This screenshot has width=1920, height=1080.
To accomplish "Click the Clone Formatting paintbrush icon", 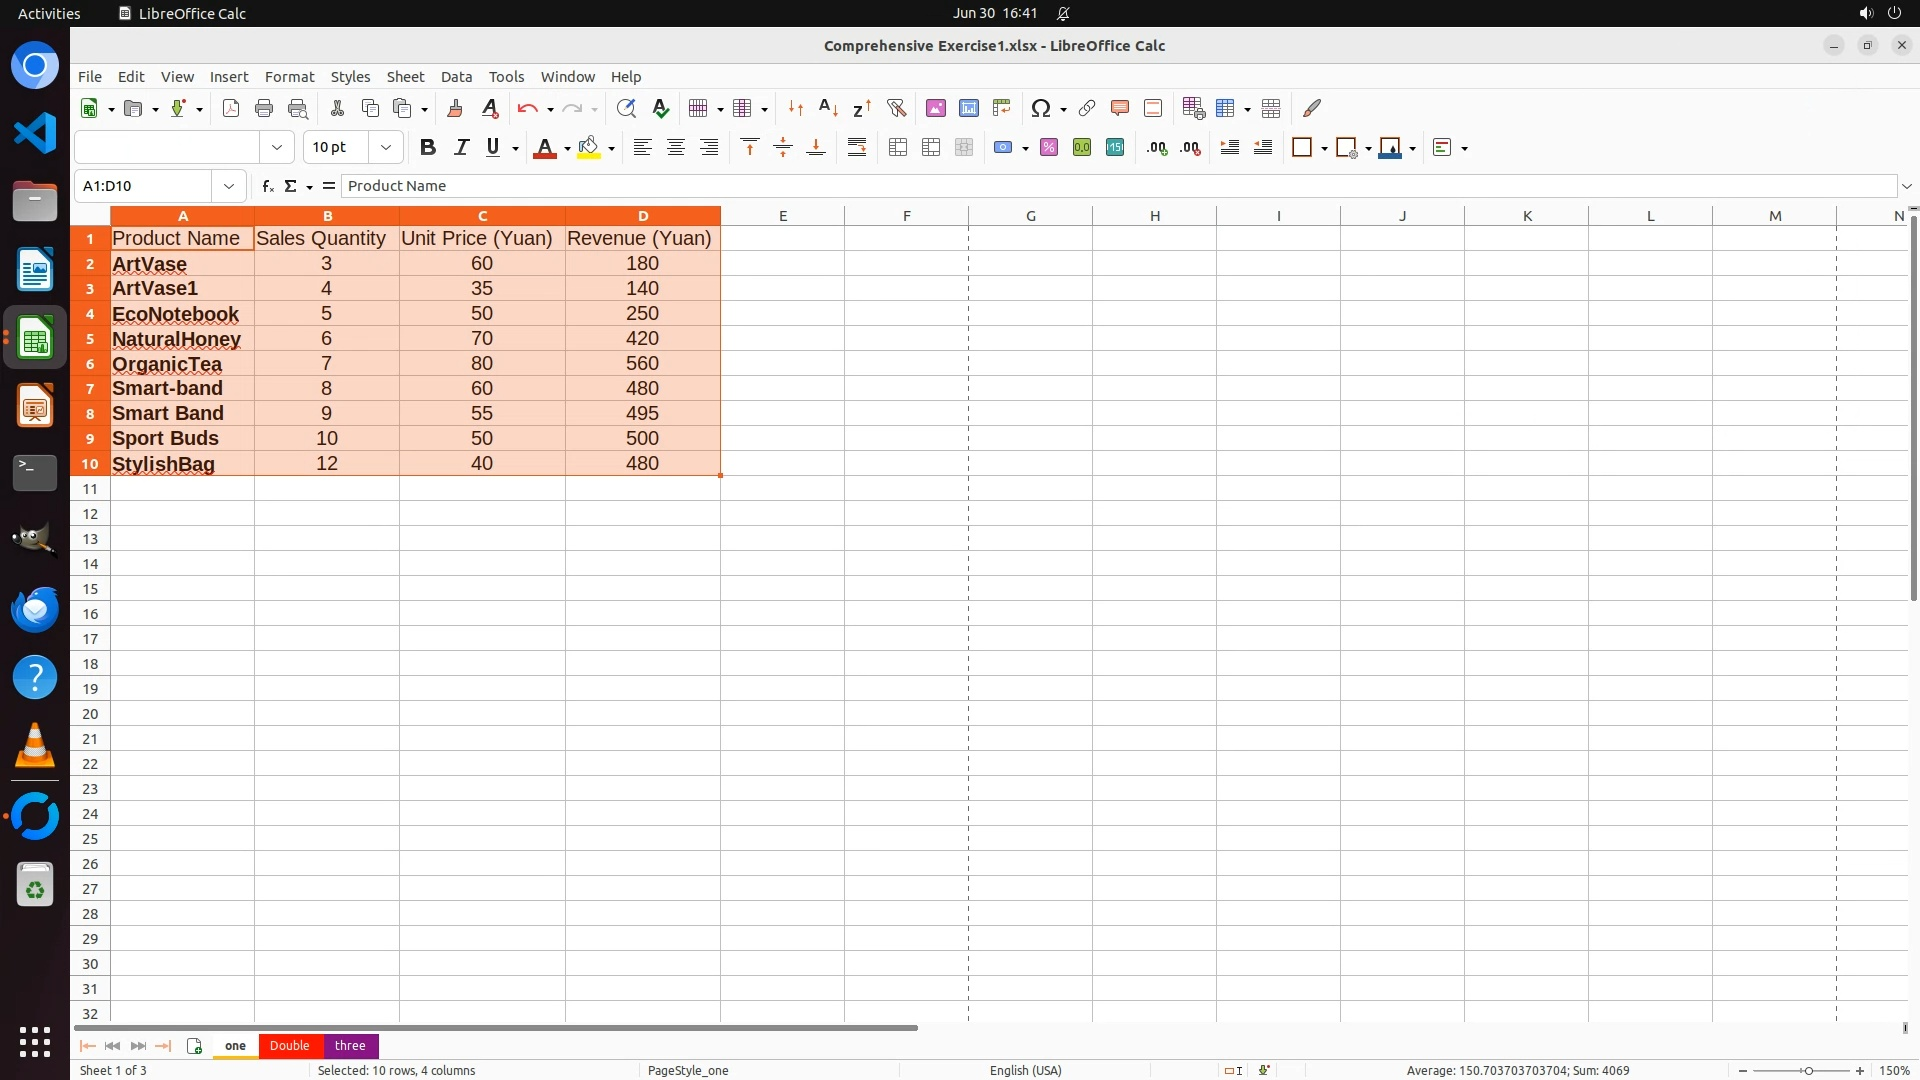I will (455, 108).
